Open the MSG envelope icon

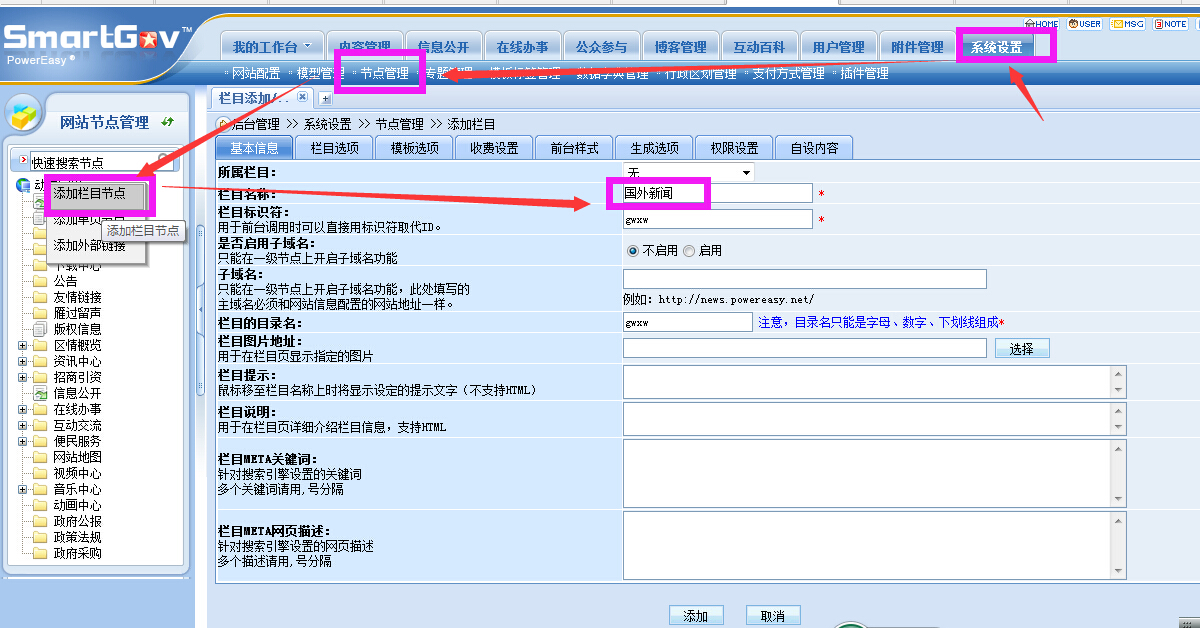pyautogui.click(x=1127, y=24)
